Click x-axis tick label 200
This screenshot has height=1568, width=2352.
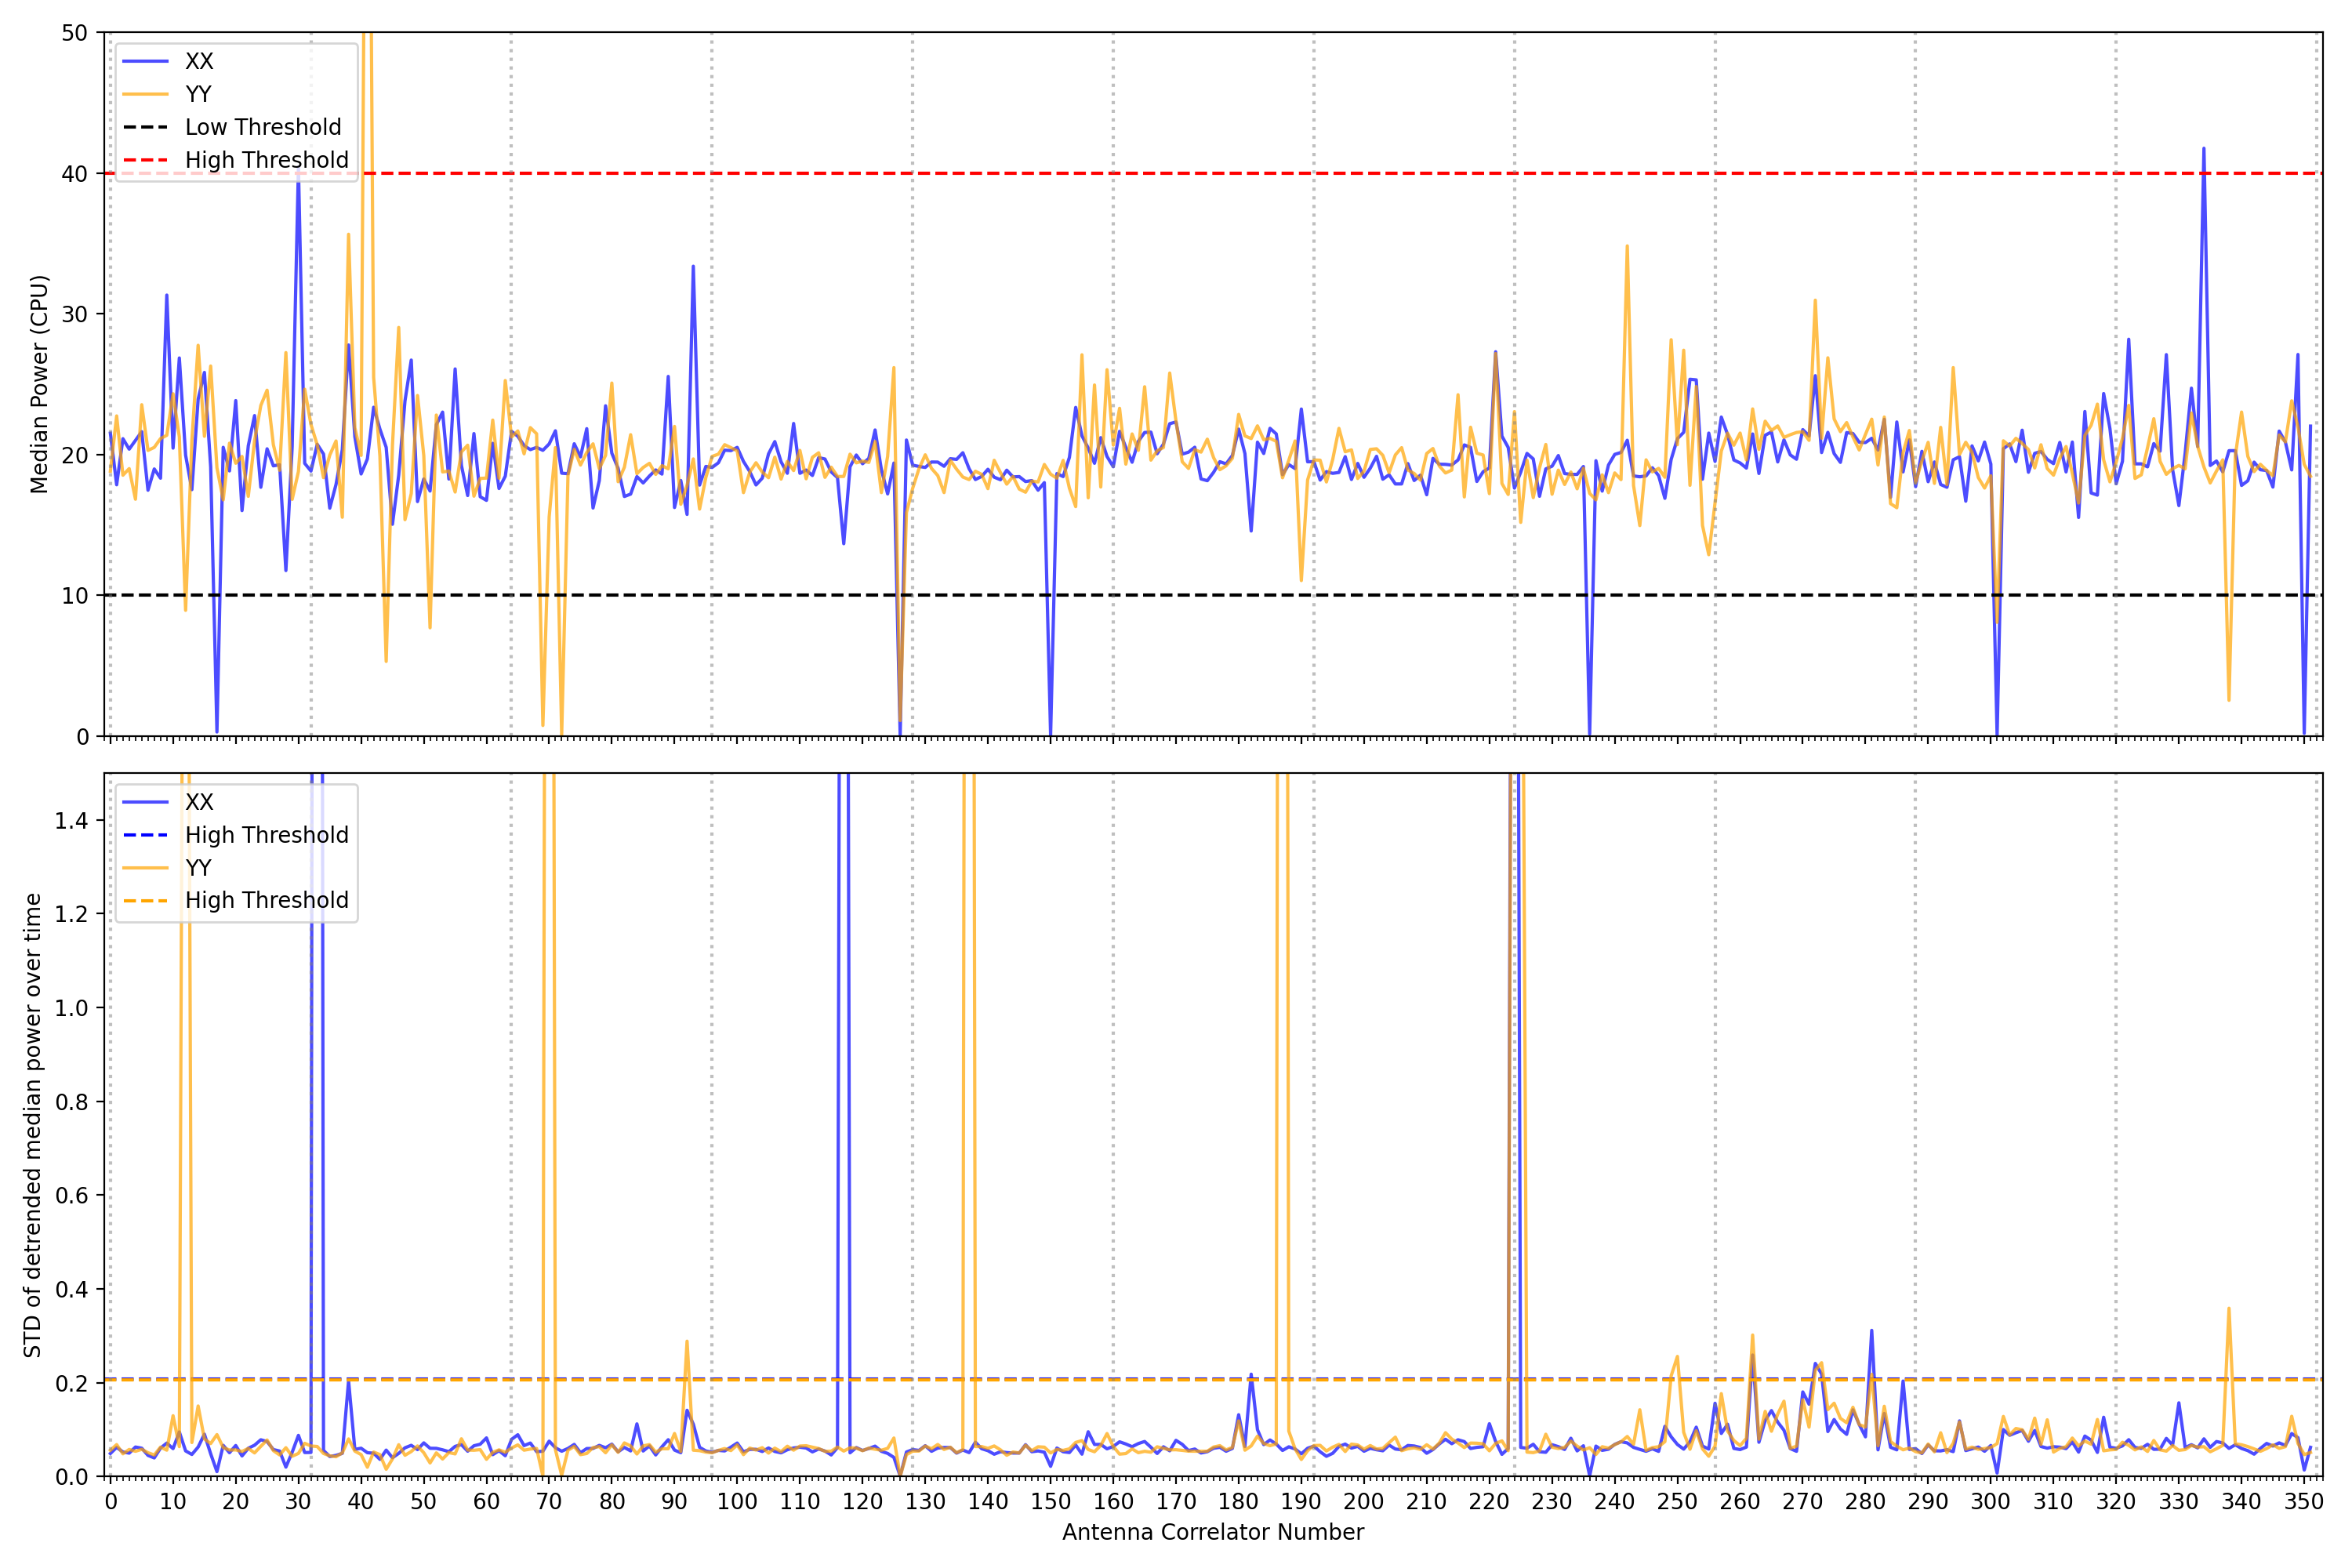(x=1363, y=1501)
